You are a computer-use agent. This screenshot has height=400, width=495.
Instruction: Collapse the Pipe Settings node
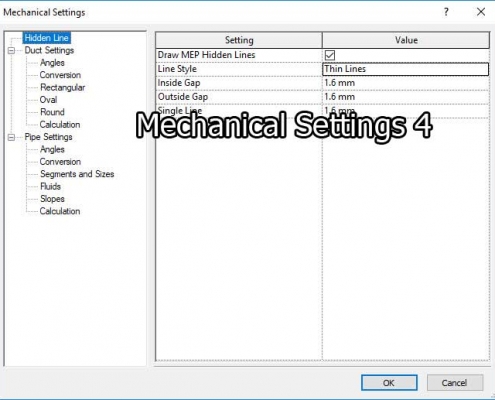[11, 137]
